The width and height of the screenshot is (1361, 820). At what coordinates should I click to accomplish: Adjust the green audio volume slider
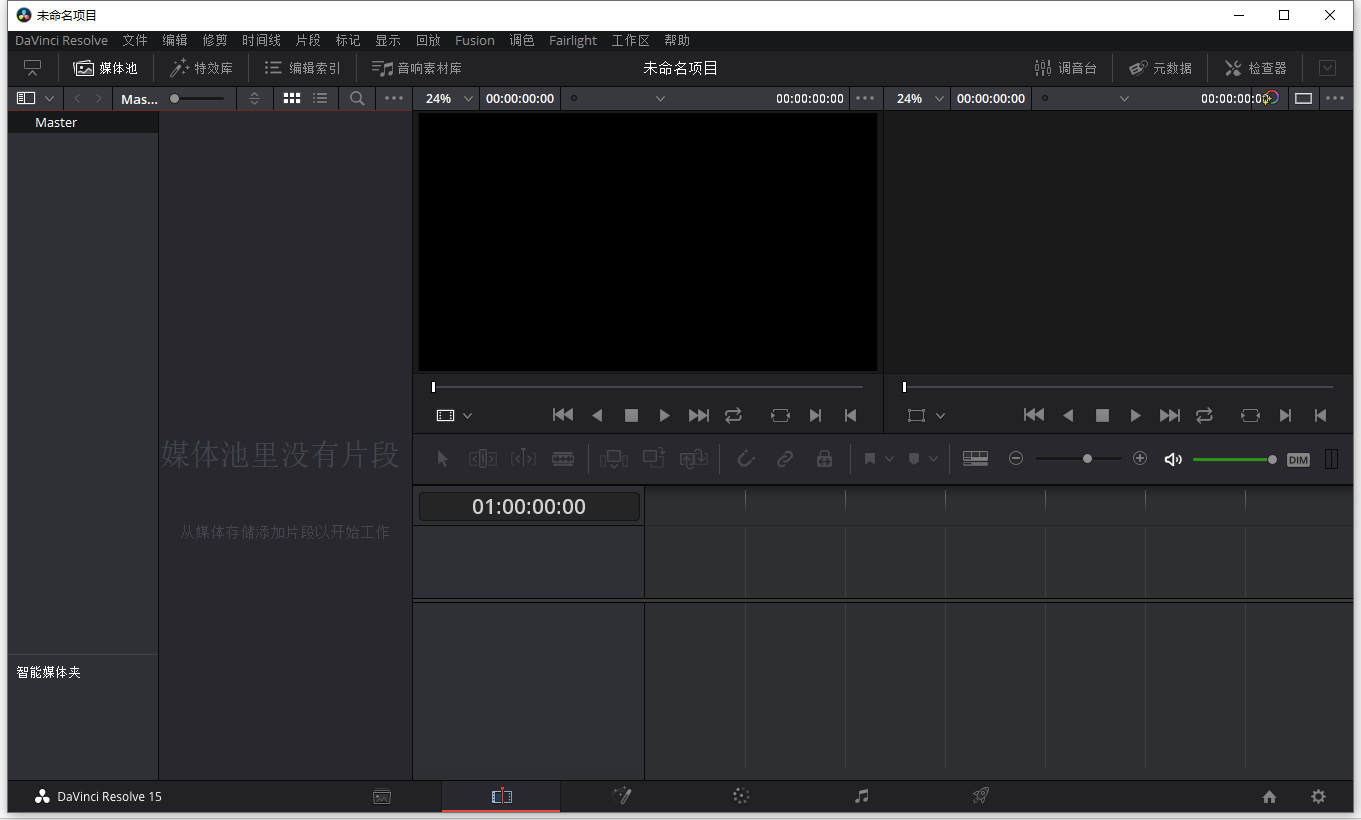[x=1235, y=459]
